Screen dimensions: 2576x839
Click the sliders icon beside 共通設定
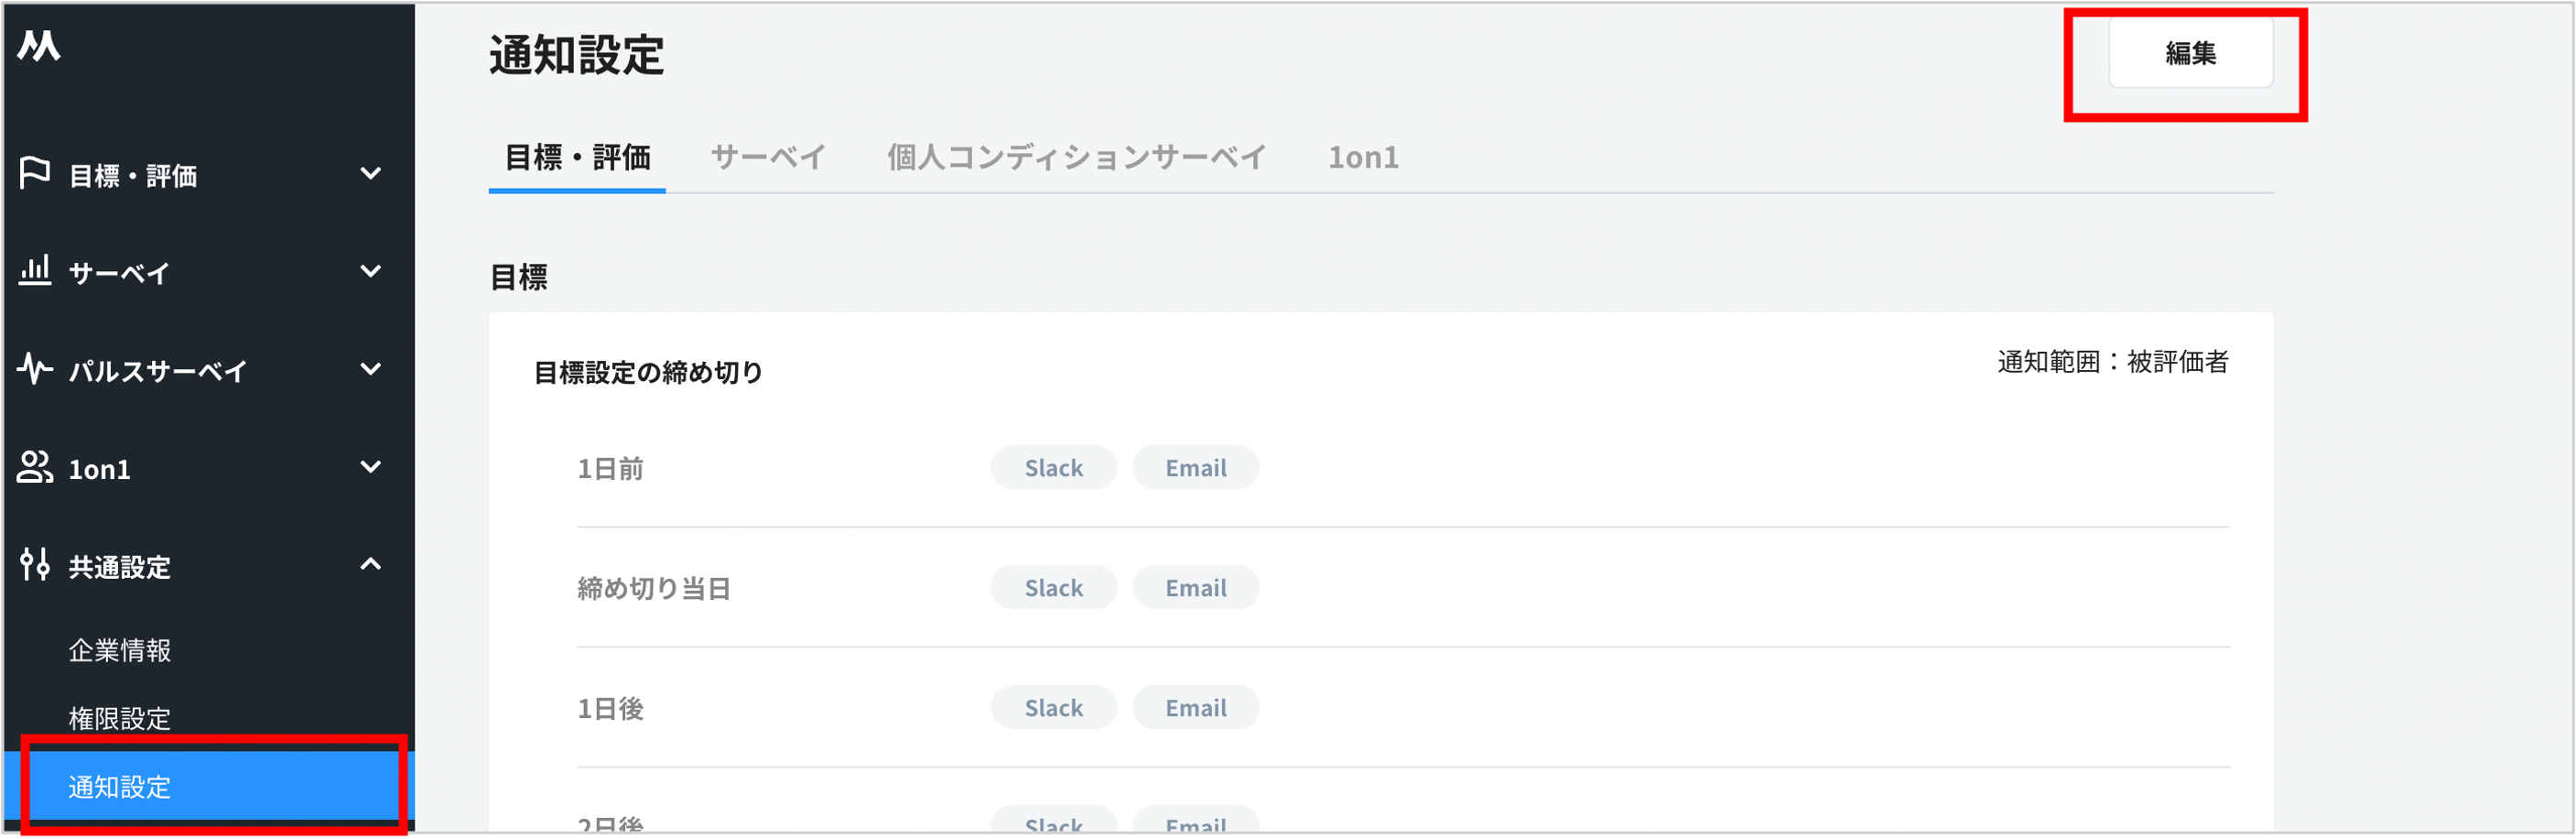[x=35, y=565]
